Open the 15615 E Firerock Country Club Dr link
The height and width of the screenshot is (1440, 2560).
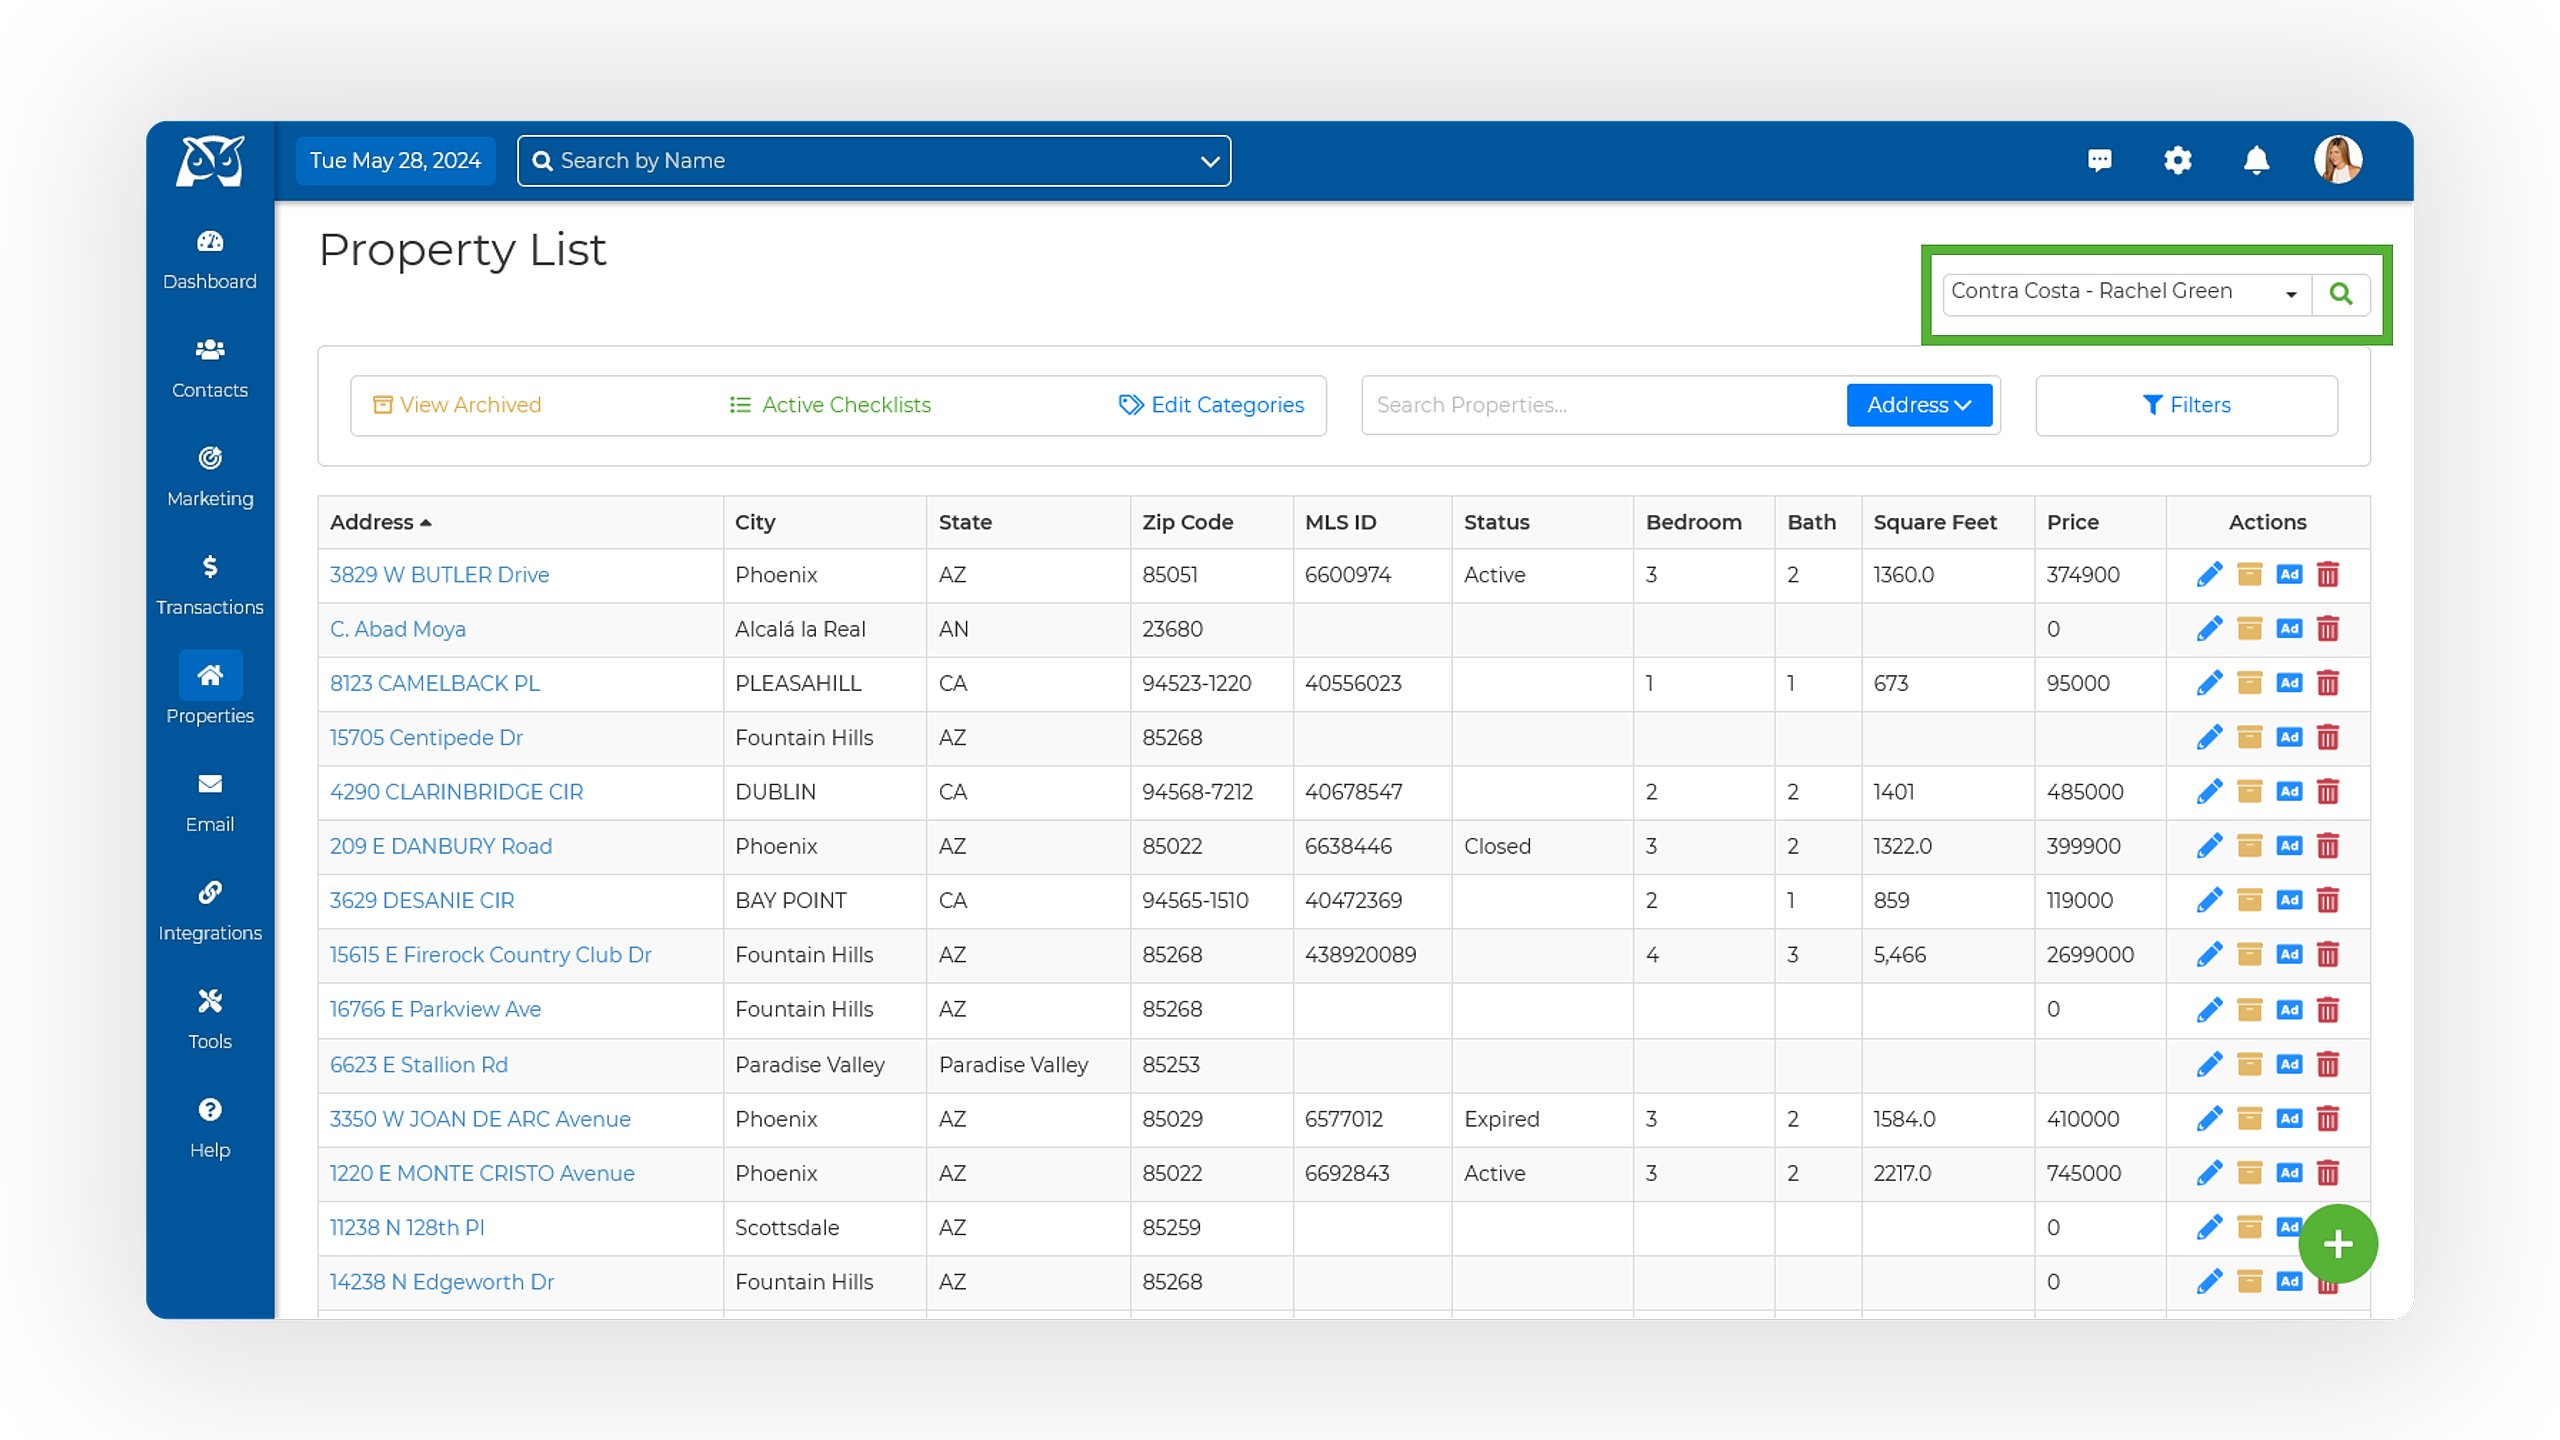coord(490,955)
